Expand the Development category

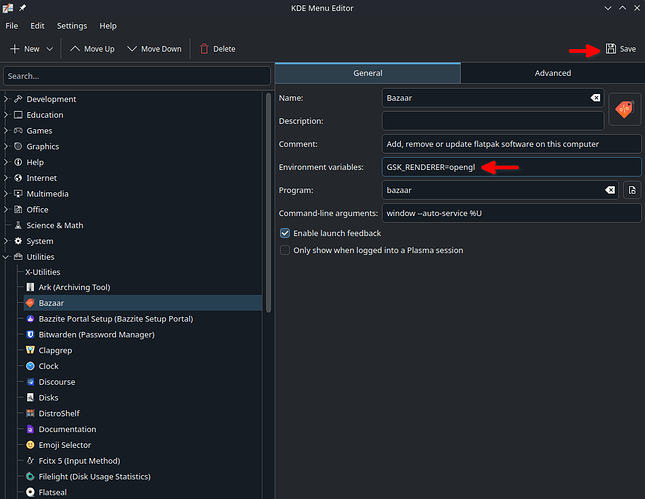tap(6, 99)
